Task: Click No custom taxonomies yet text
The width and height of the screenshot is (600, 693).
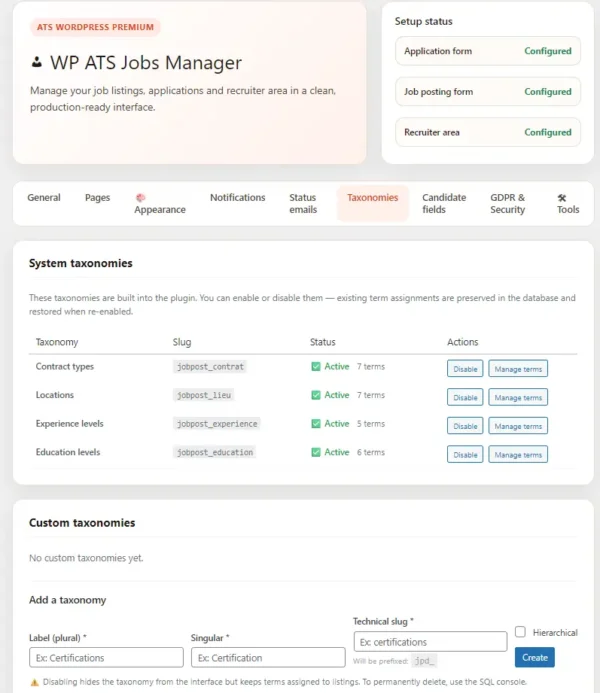Action: 86,558
